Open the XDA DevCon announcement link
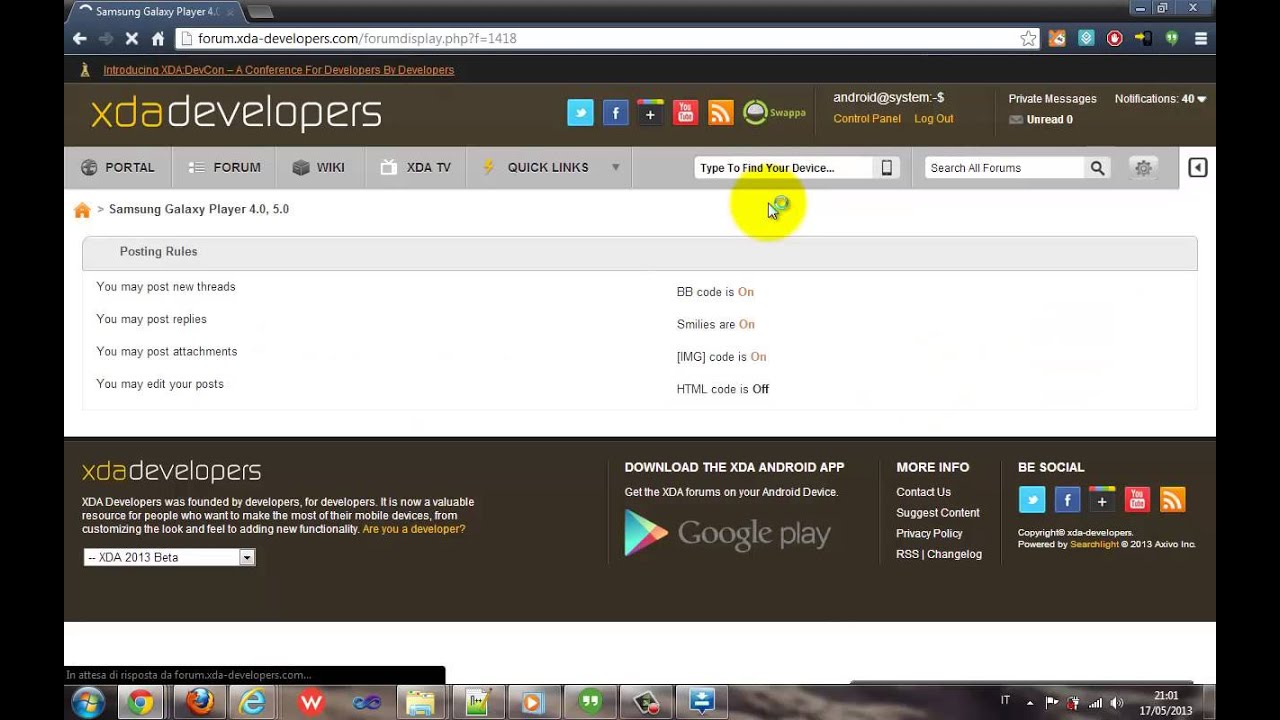Image resolution: width=1280 pixels, height=720 pixels. pyautogui.click(x=279, y=70)
